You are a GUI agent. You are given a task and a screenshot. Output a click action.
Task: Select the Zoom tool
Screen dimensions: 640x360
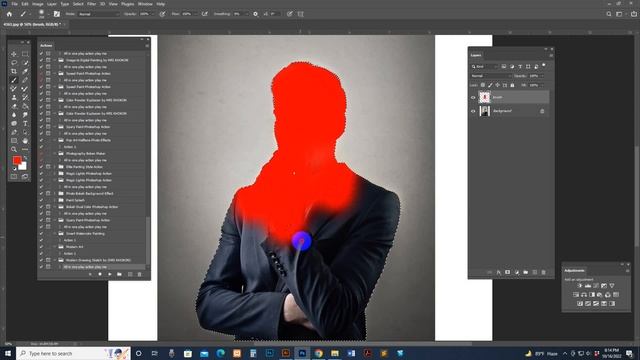[14, 149]
